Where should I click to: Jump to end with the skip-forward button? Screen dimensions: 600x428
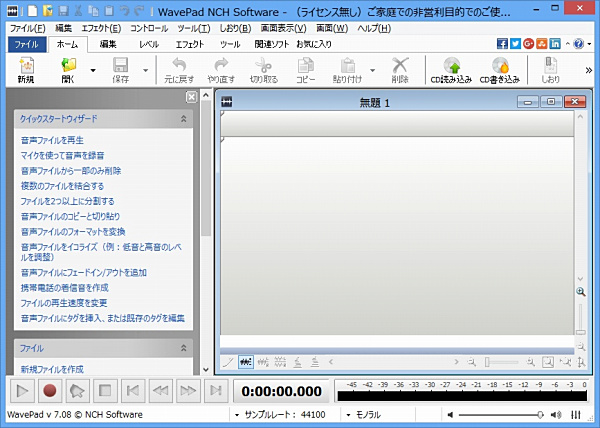pos(216,391)
